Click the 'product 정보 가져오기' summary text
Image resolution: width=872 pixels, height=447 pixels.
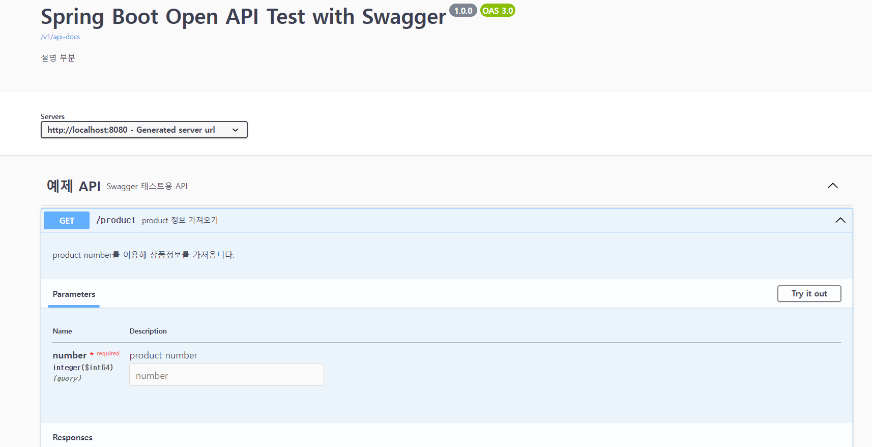point(180,221)
